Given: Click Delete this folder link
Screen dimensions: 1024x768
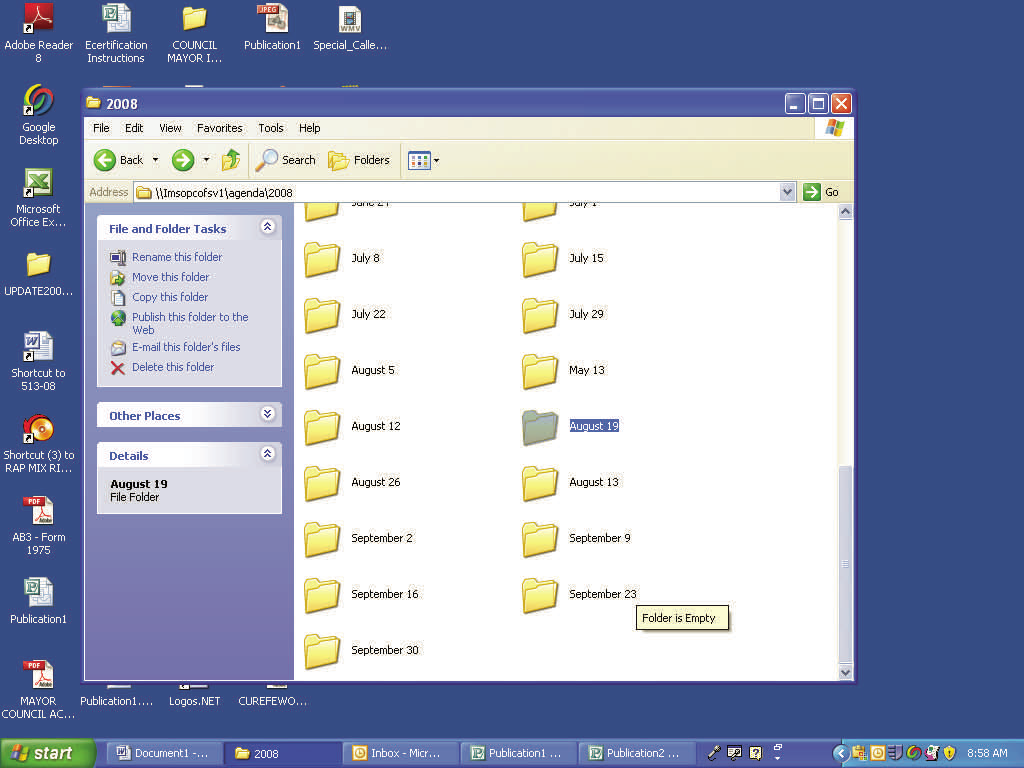Looking at the screenshot, I should click(x=173, y=368).
